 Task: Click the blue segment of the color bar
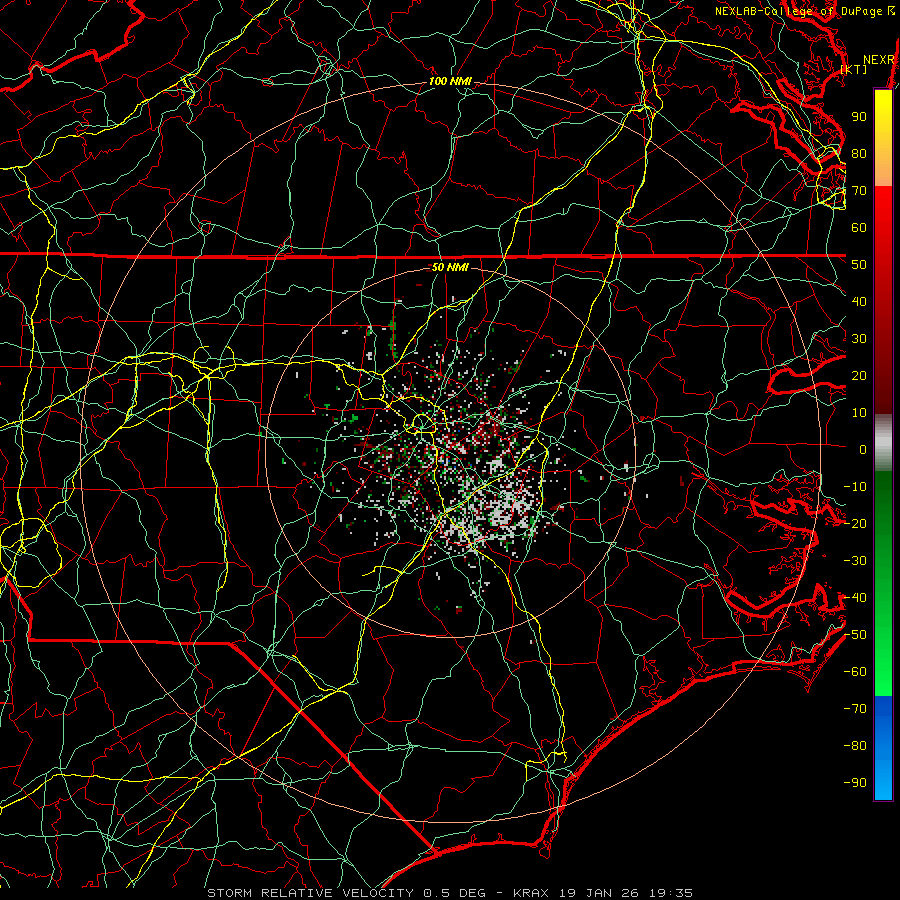click(x=883, y=747)
